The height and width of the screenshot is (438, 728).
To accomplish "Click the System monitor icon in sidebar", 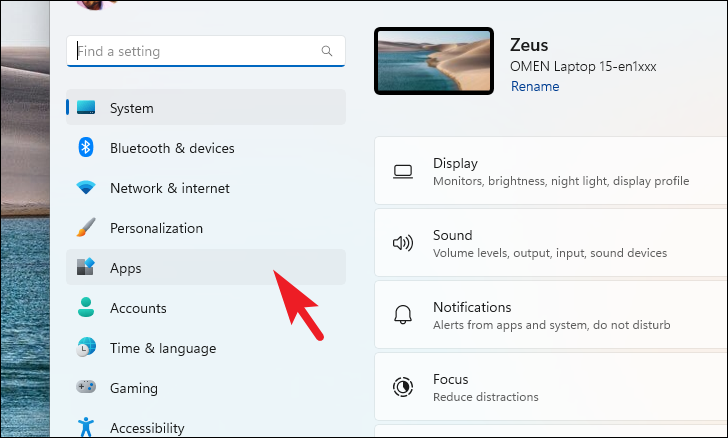I will click(86, 107).
